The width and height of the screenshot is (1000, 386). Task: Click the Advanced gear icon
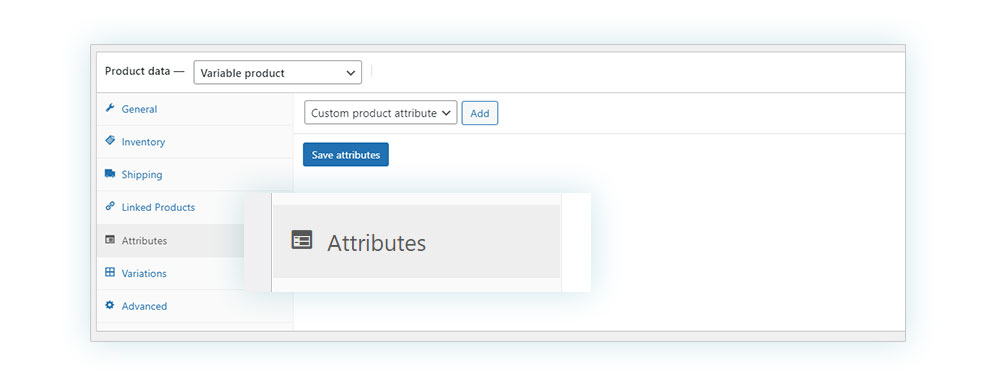click(x=110, y=306)
